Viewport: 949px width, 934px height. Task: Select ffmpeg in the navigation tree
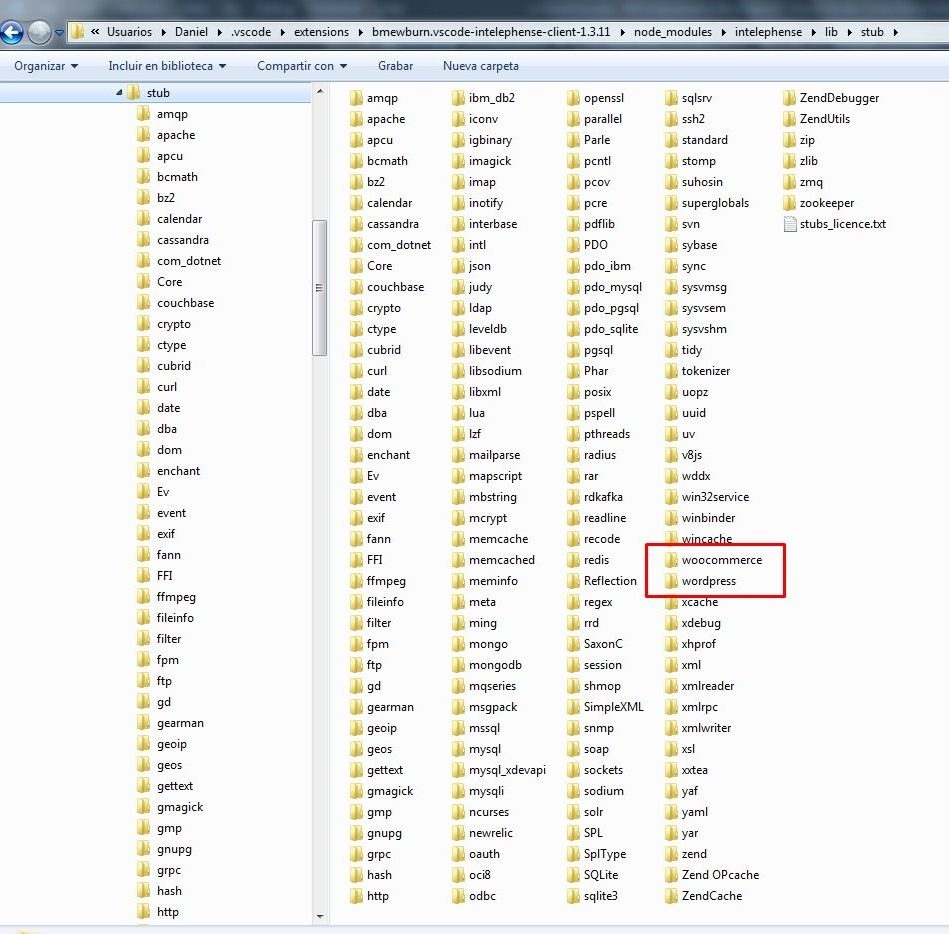[x=176, y=597]
